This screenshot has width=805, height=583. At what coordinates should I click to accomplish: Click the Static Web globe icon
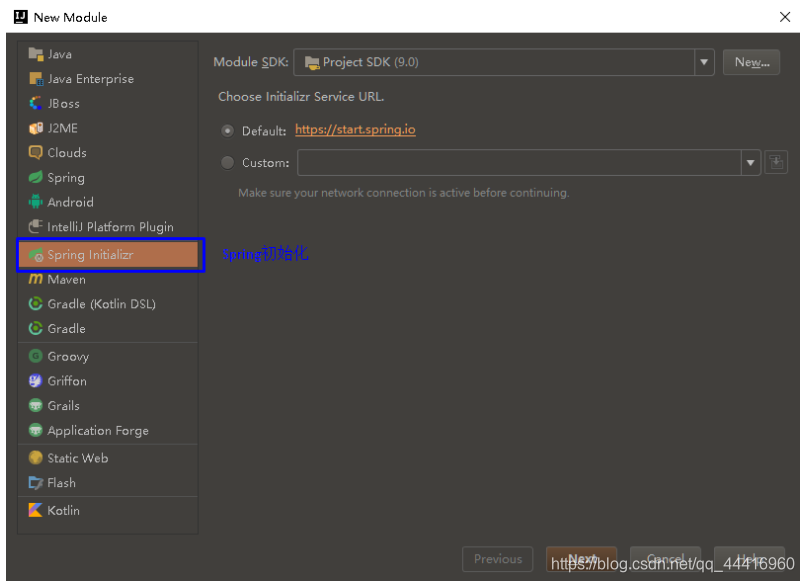point(35,458)
